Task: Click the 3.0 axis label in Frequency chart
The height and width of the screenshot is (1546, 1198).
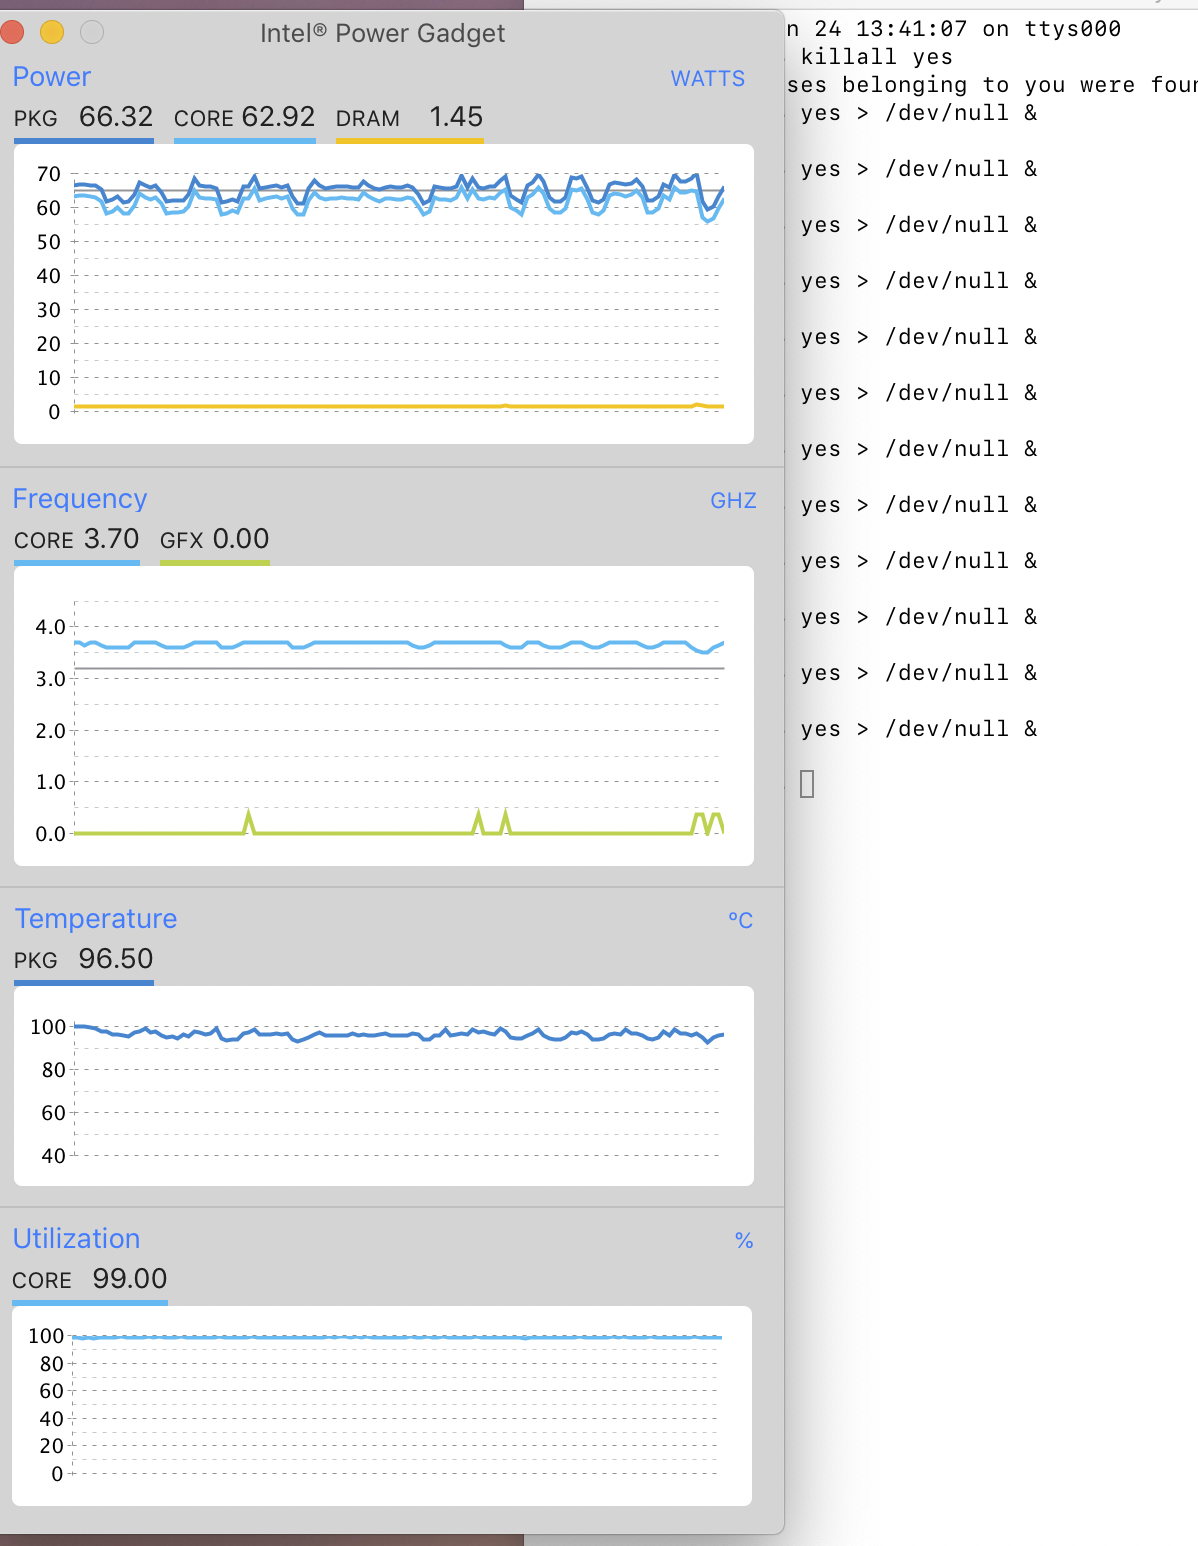Action: tap(50, 679)
